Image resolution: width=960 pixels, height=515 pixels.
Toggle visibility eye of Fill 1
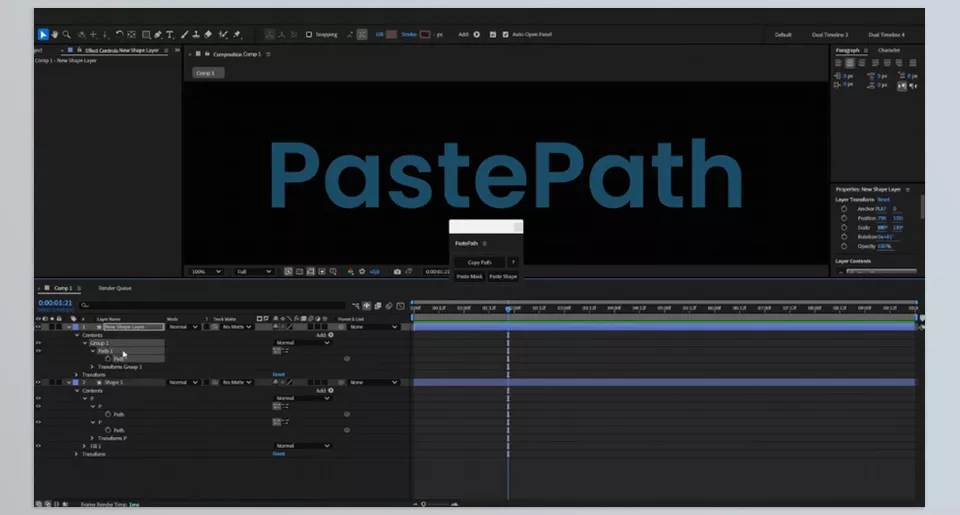click(39, 446)
